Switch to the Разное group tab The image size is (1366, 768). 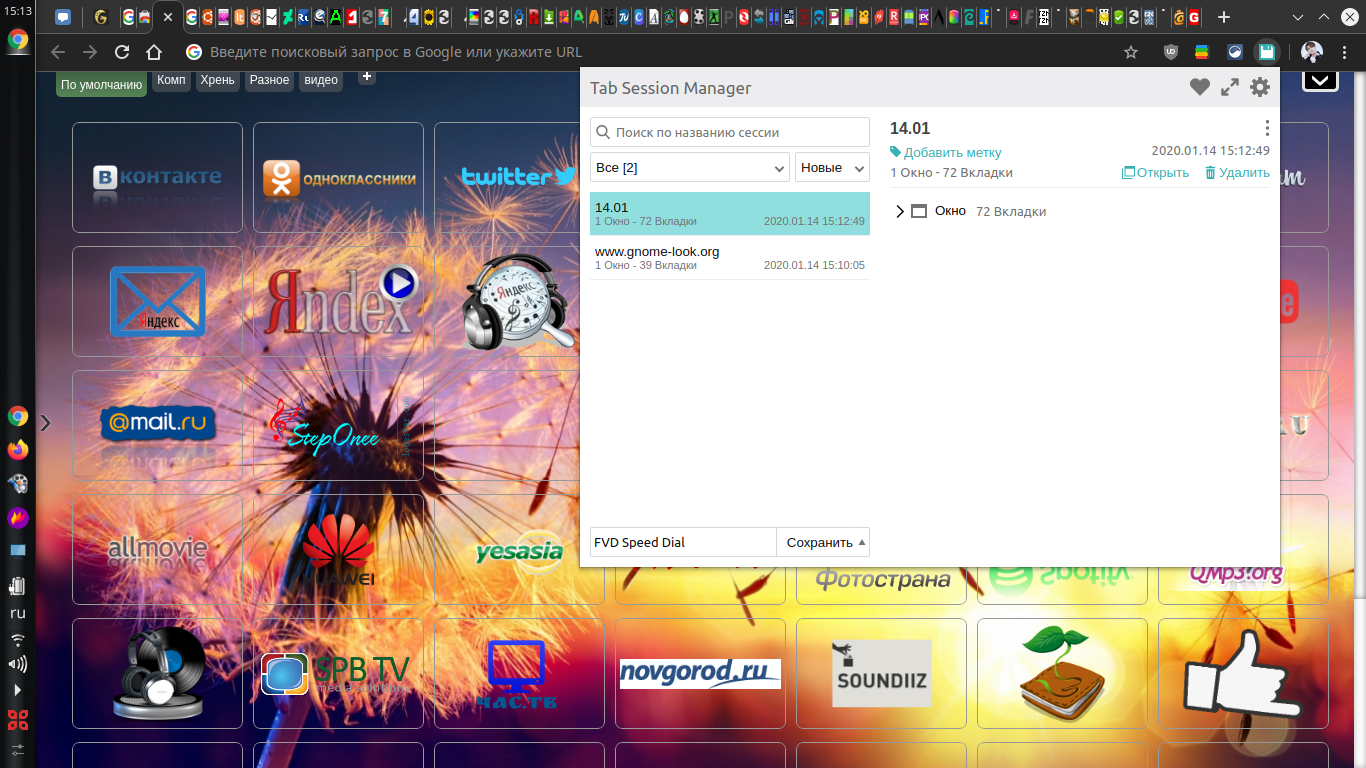pos(269,80)
